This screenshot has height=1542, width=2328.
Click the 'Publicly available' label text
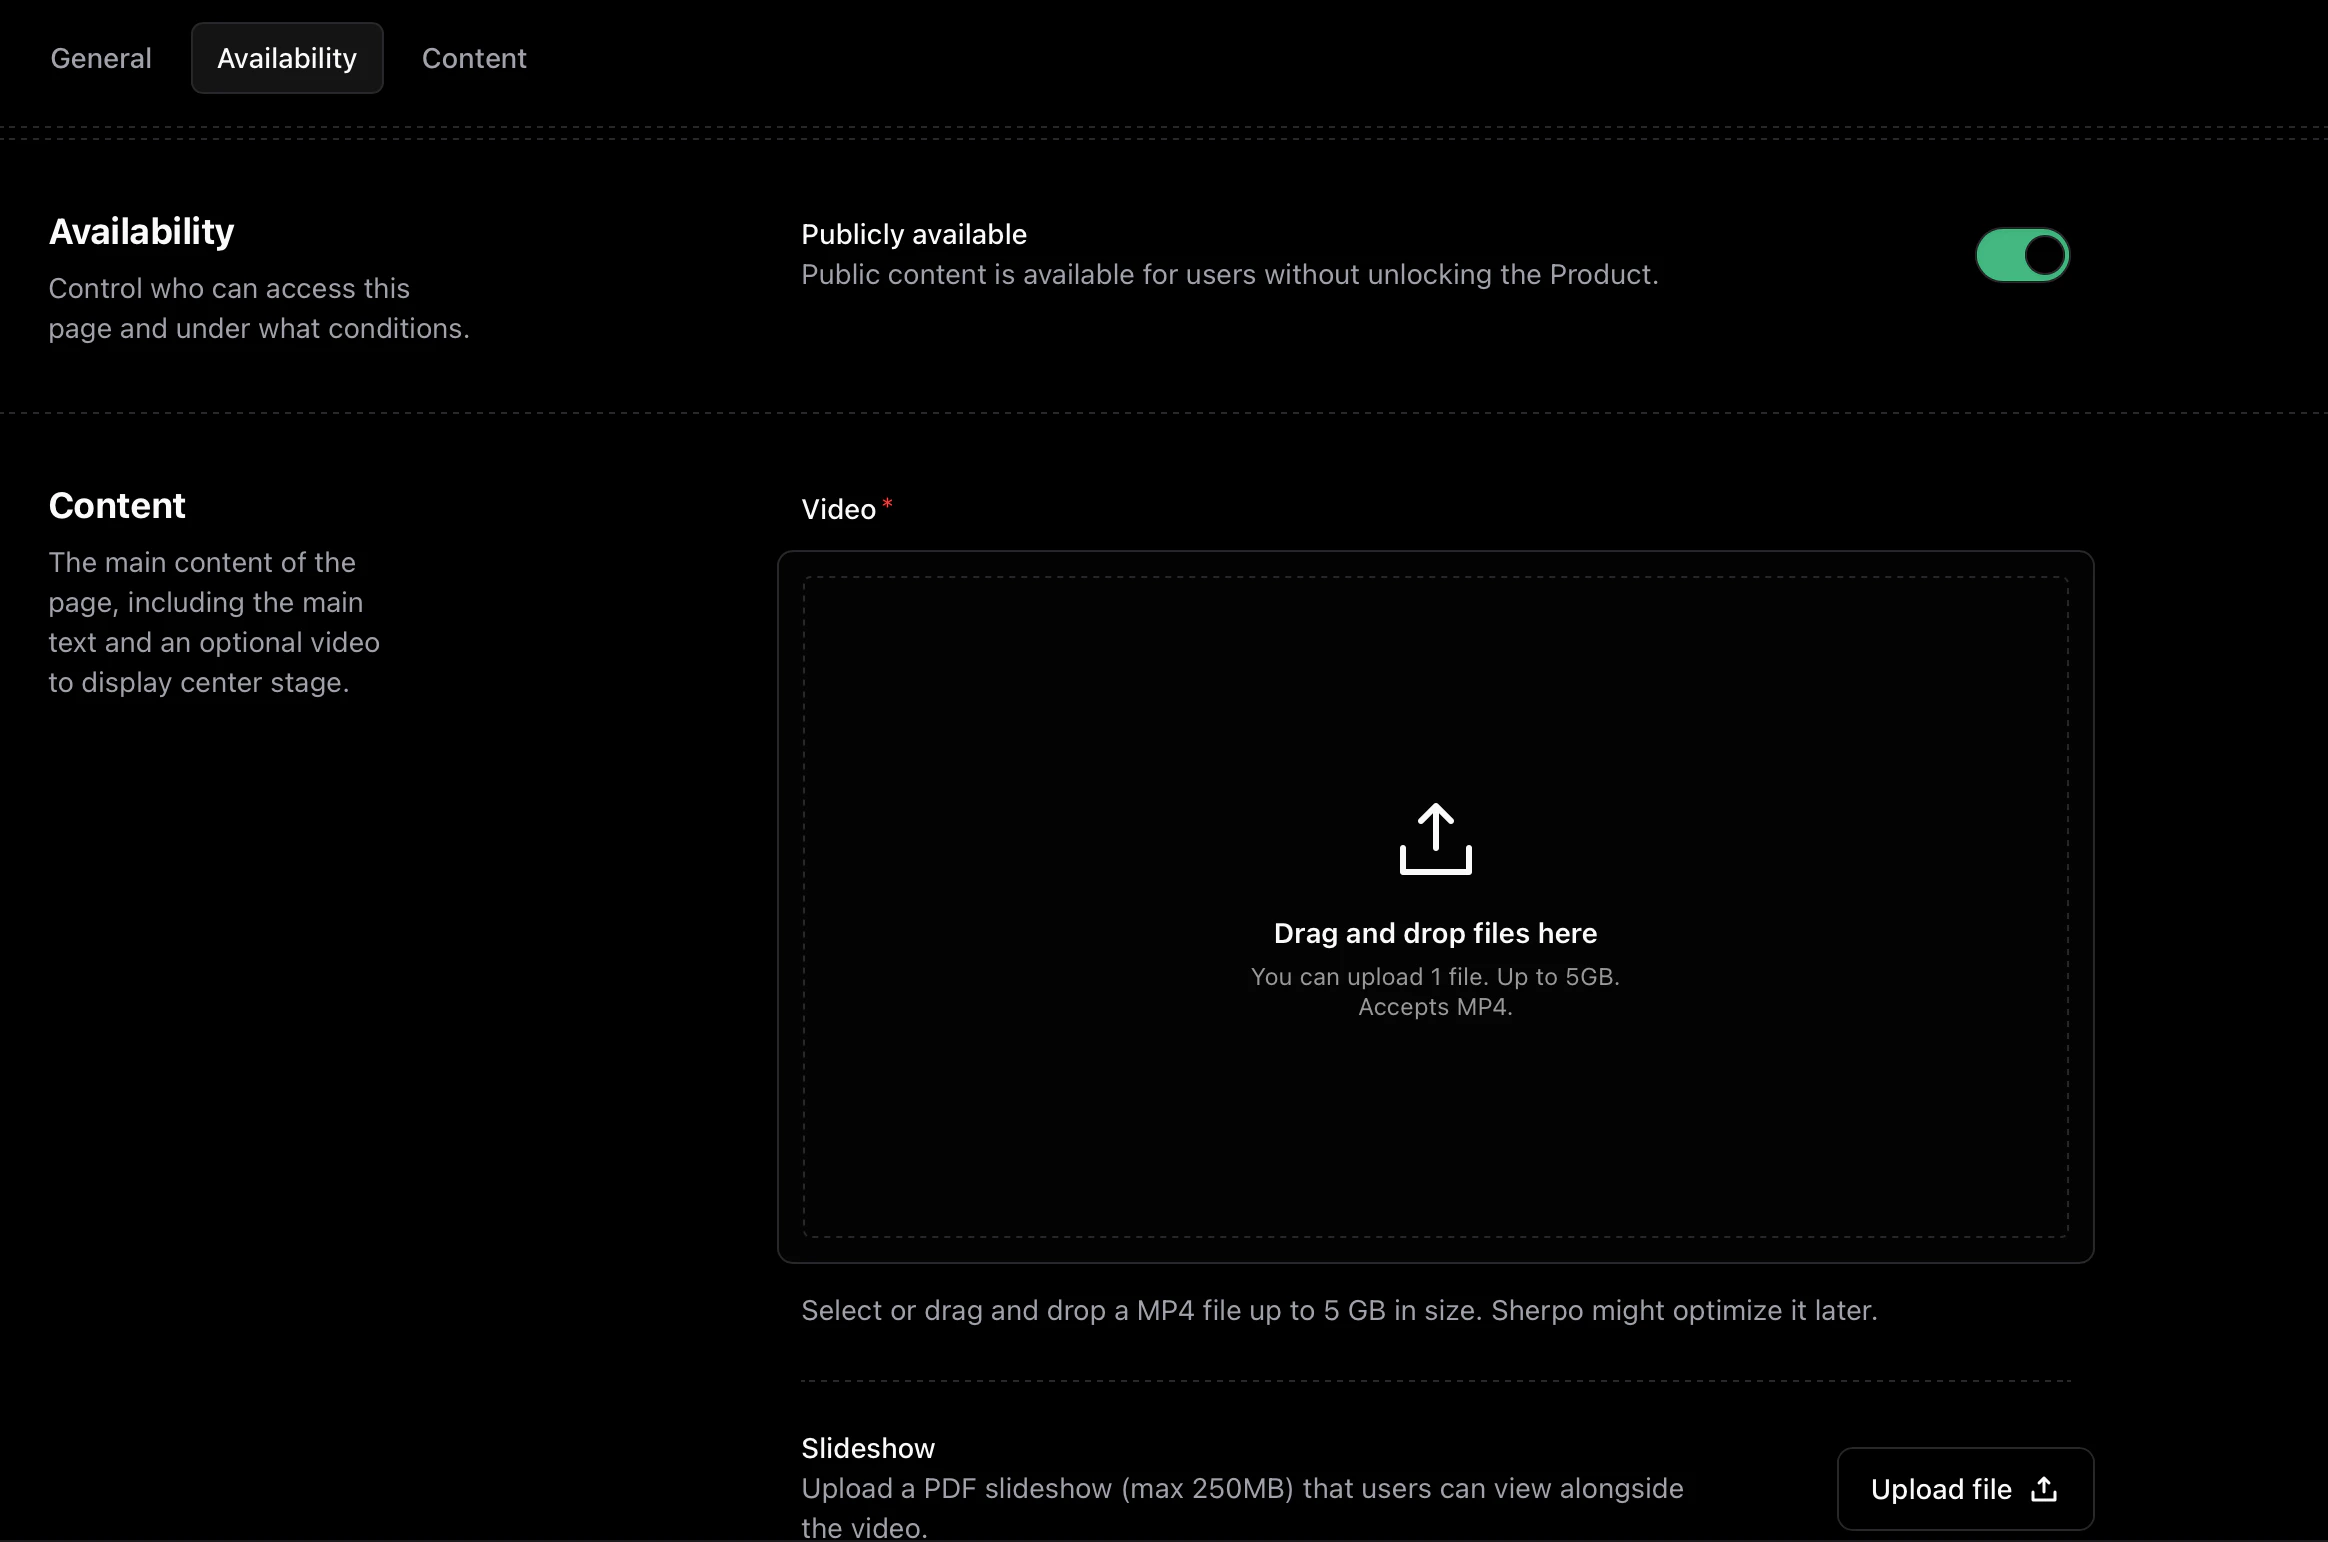pos(912,234)
